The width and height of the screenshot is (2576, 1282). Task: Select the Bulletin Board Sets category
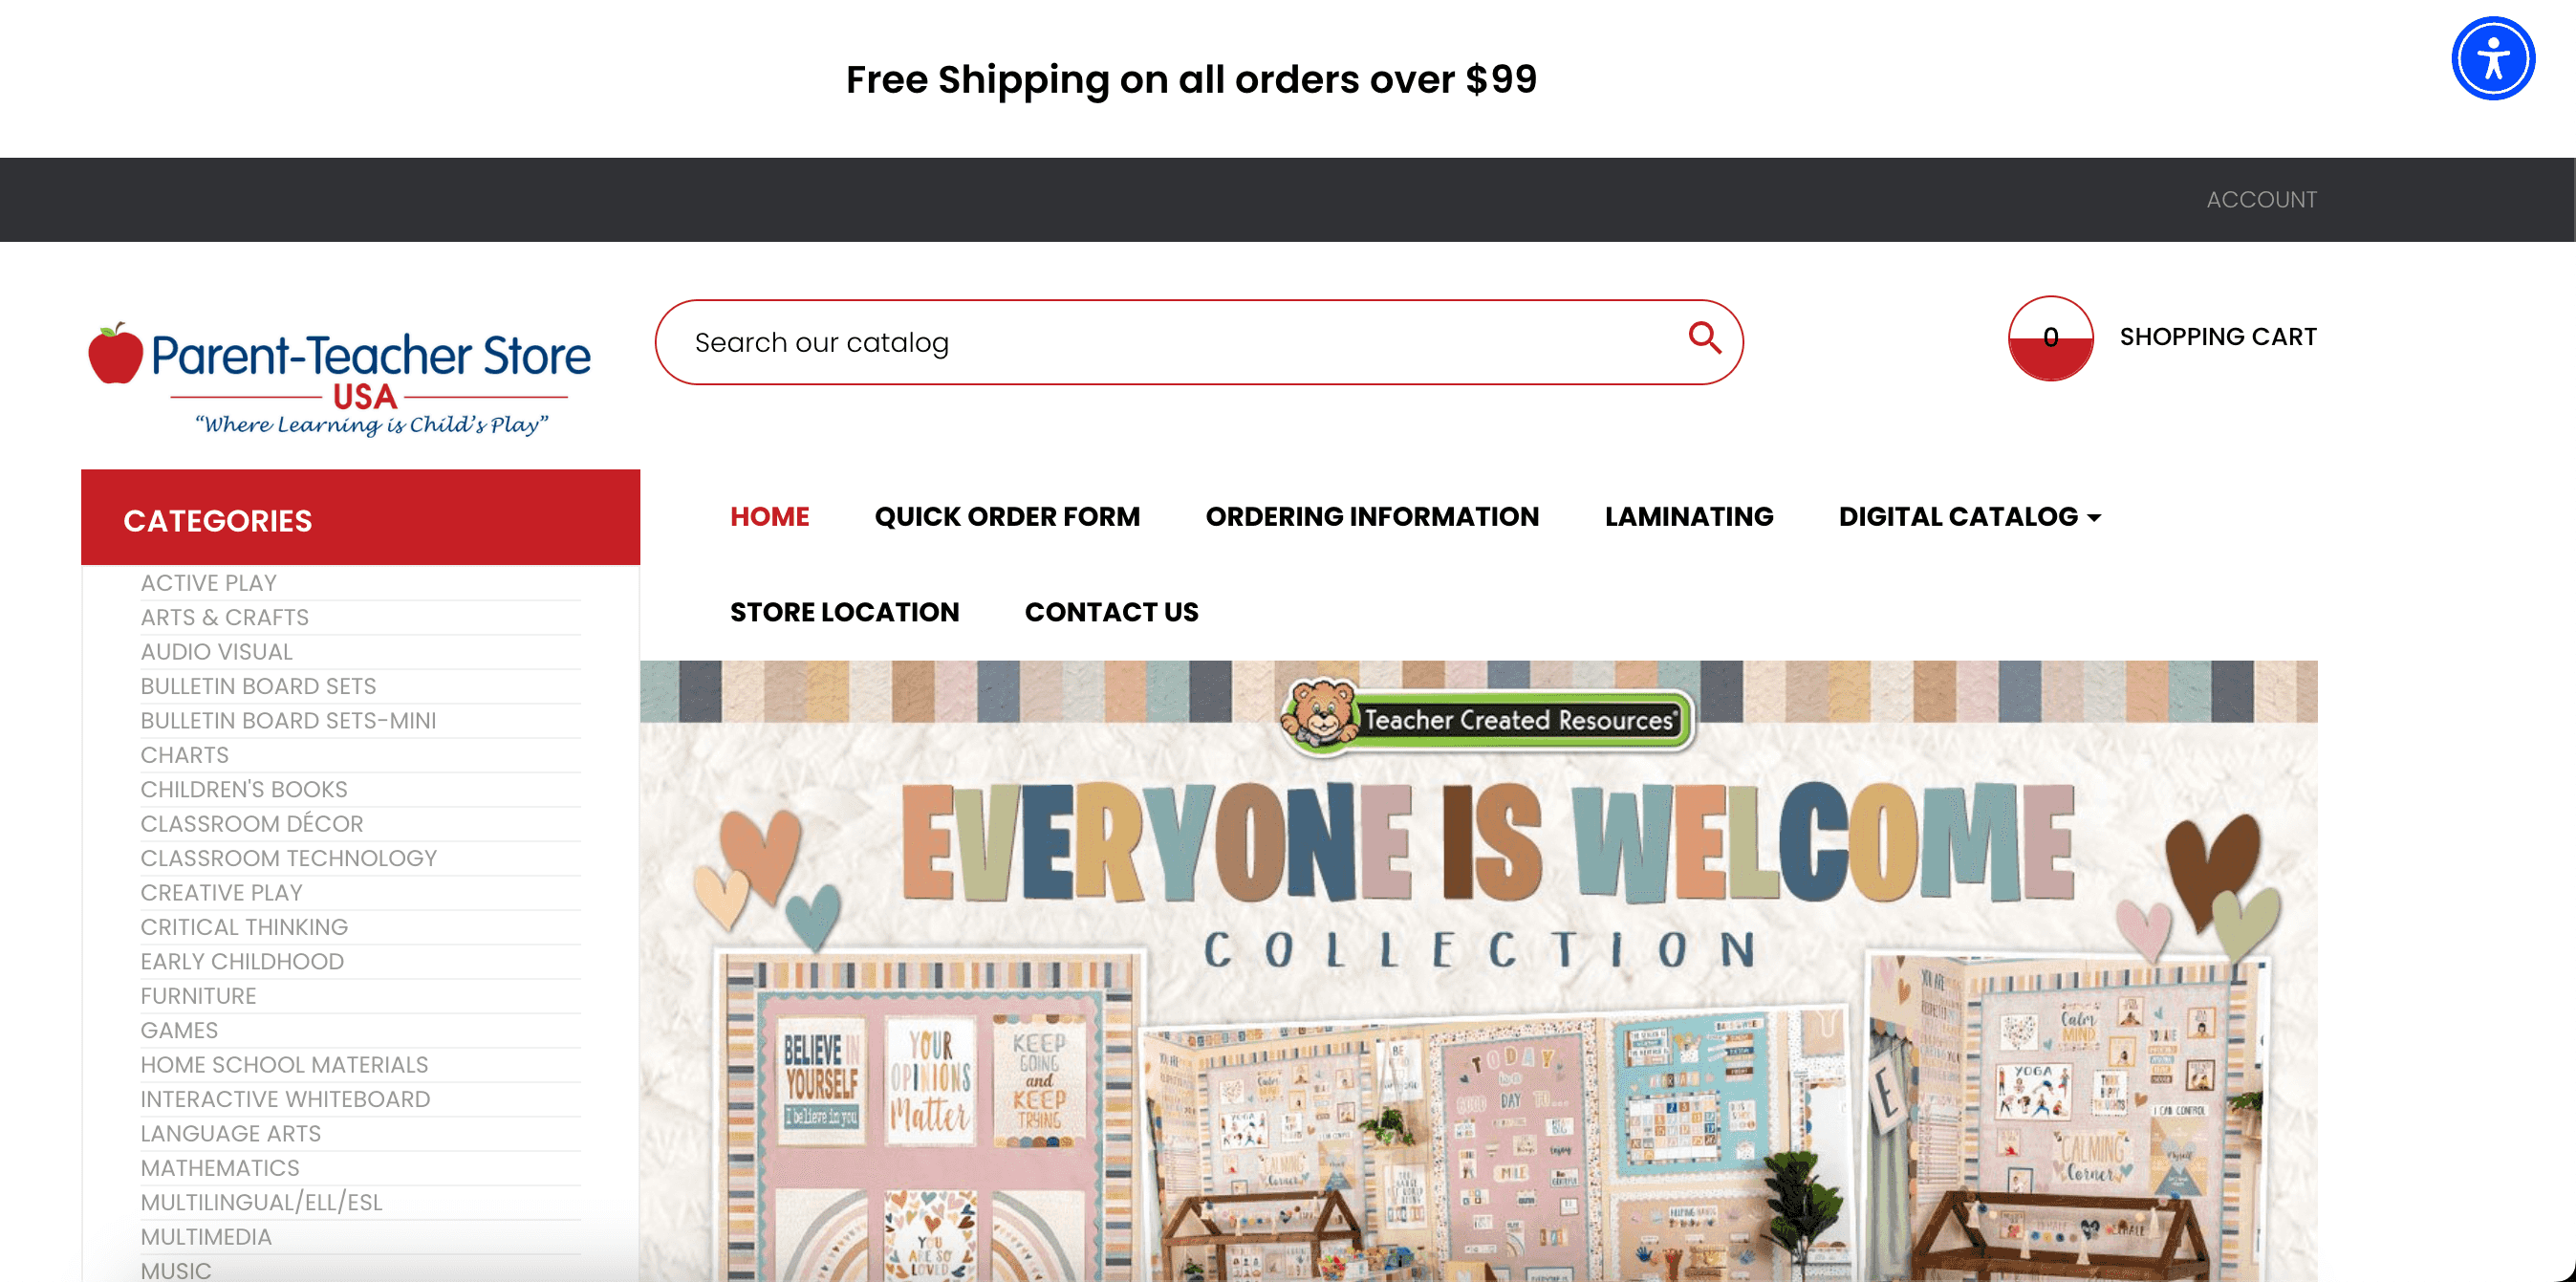[258, 686]
